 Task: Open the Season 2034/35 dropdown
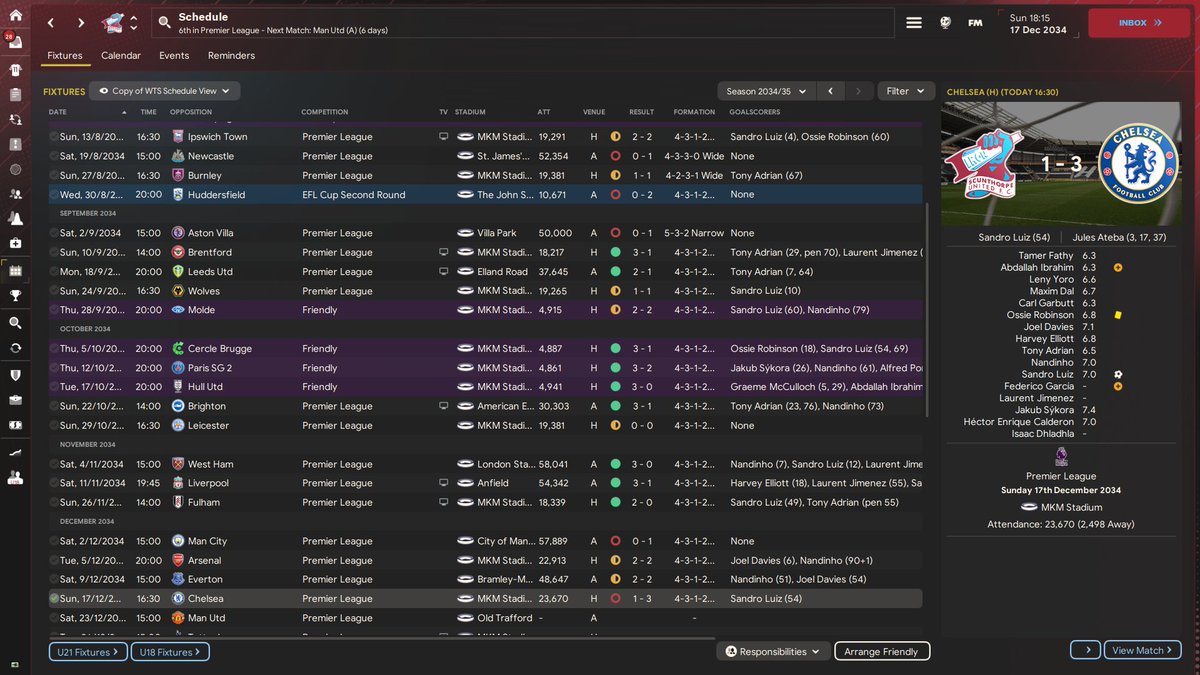pos(767,91)
